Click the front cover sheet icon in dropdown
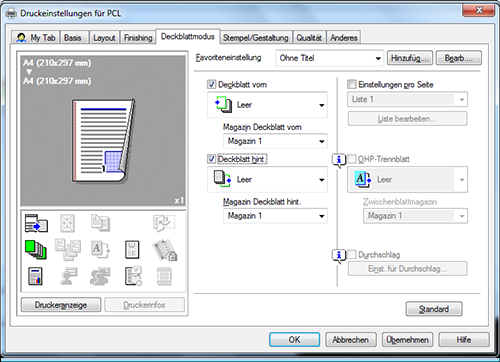The width and height of the screenshot is (500, 362). click(x=223, y=105)
